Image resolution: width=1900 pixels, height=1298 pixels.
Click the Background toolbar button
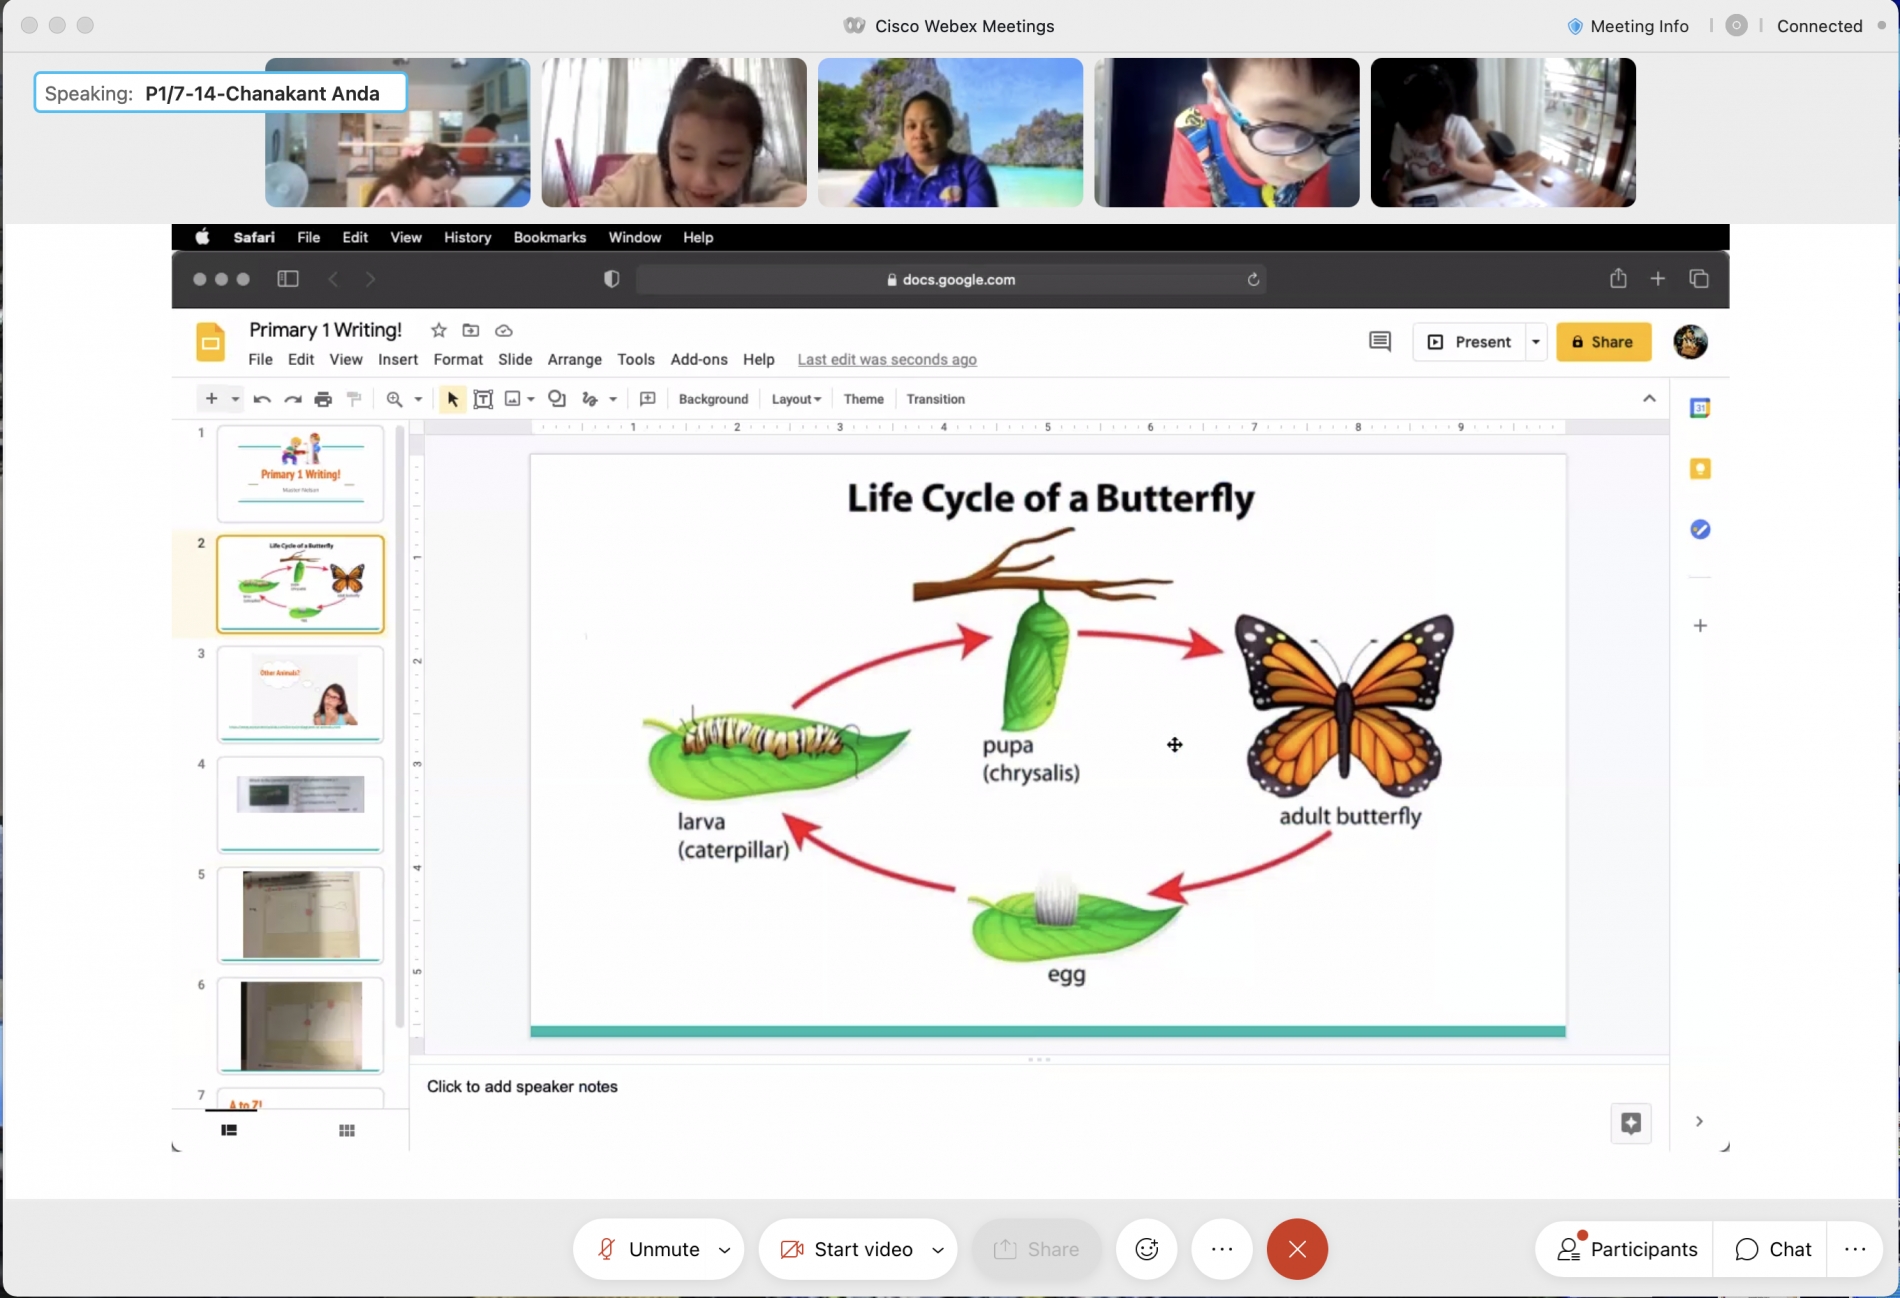[x=713, y=399]
